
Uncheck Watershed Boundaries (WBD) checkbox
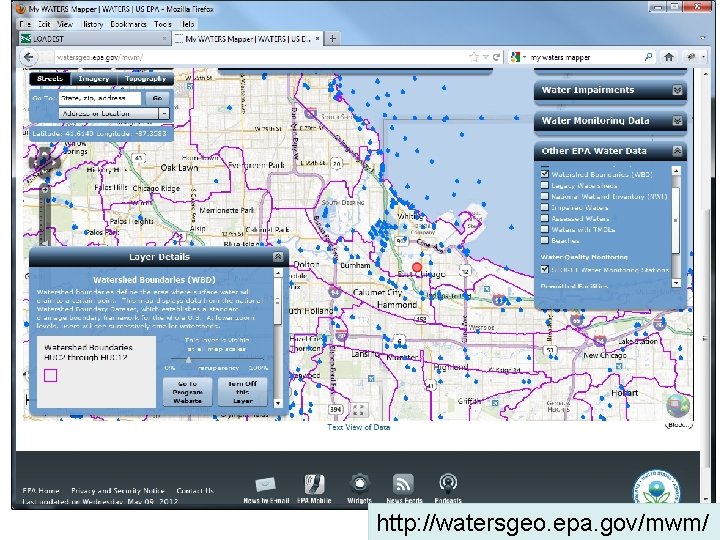545,174
